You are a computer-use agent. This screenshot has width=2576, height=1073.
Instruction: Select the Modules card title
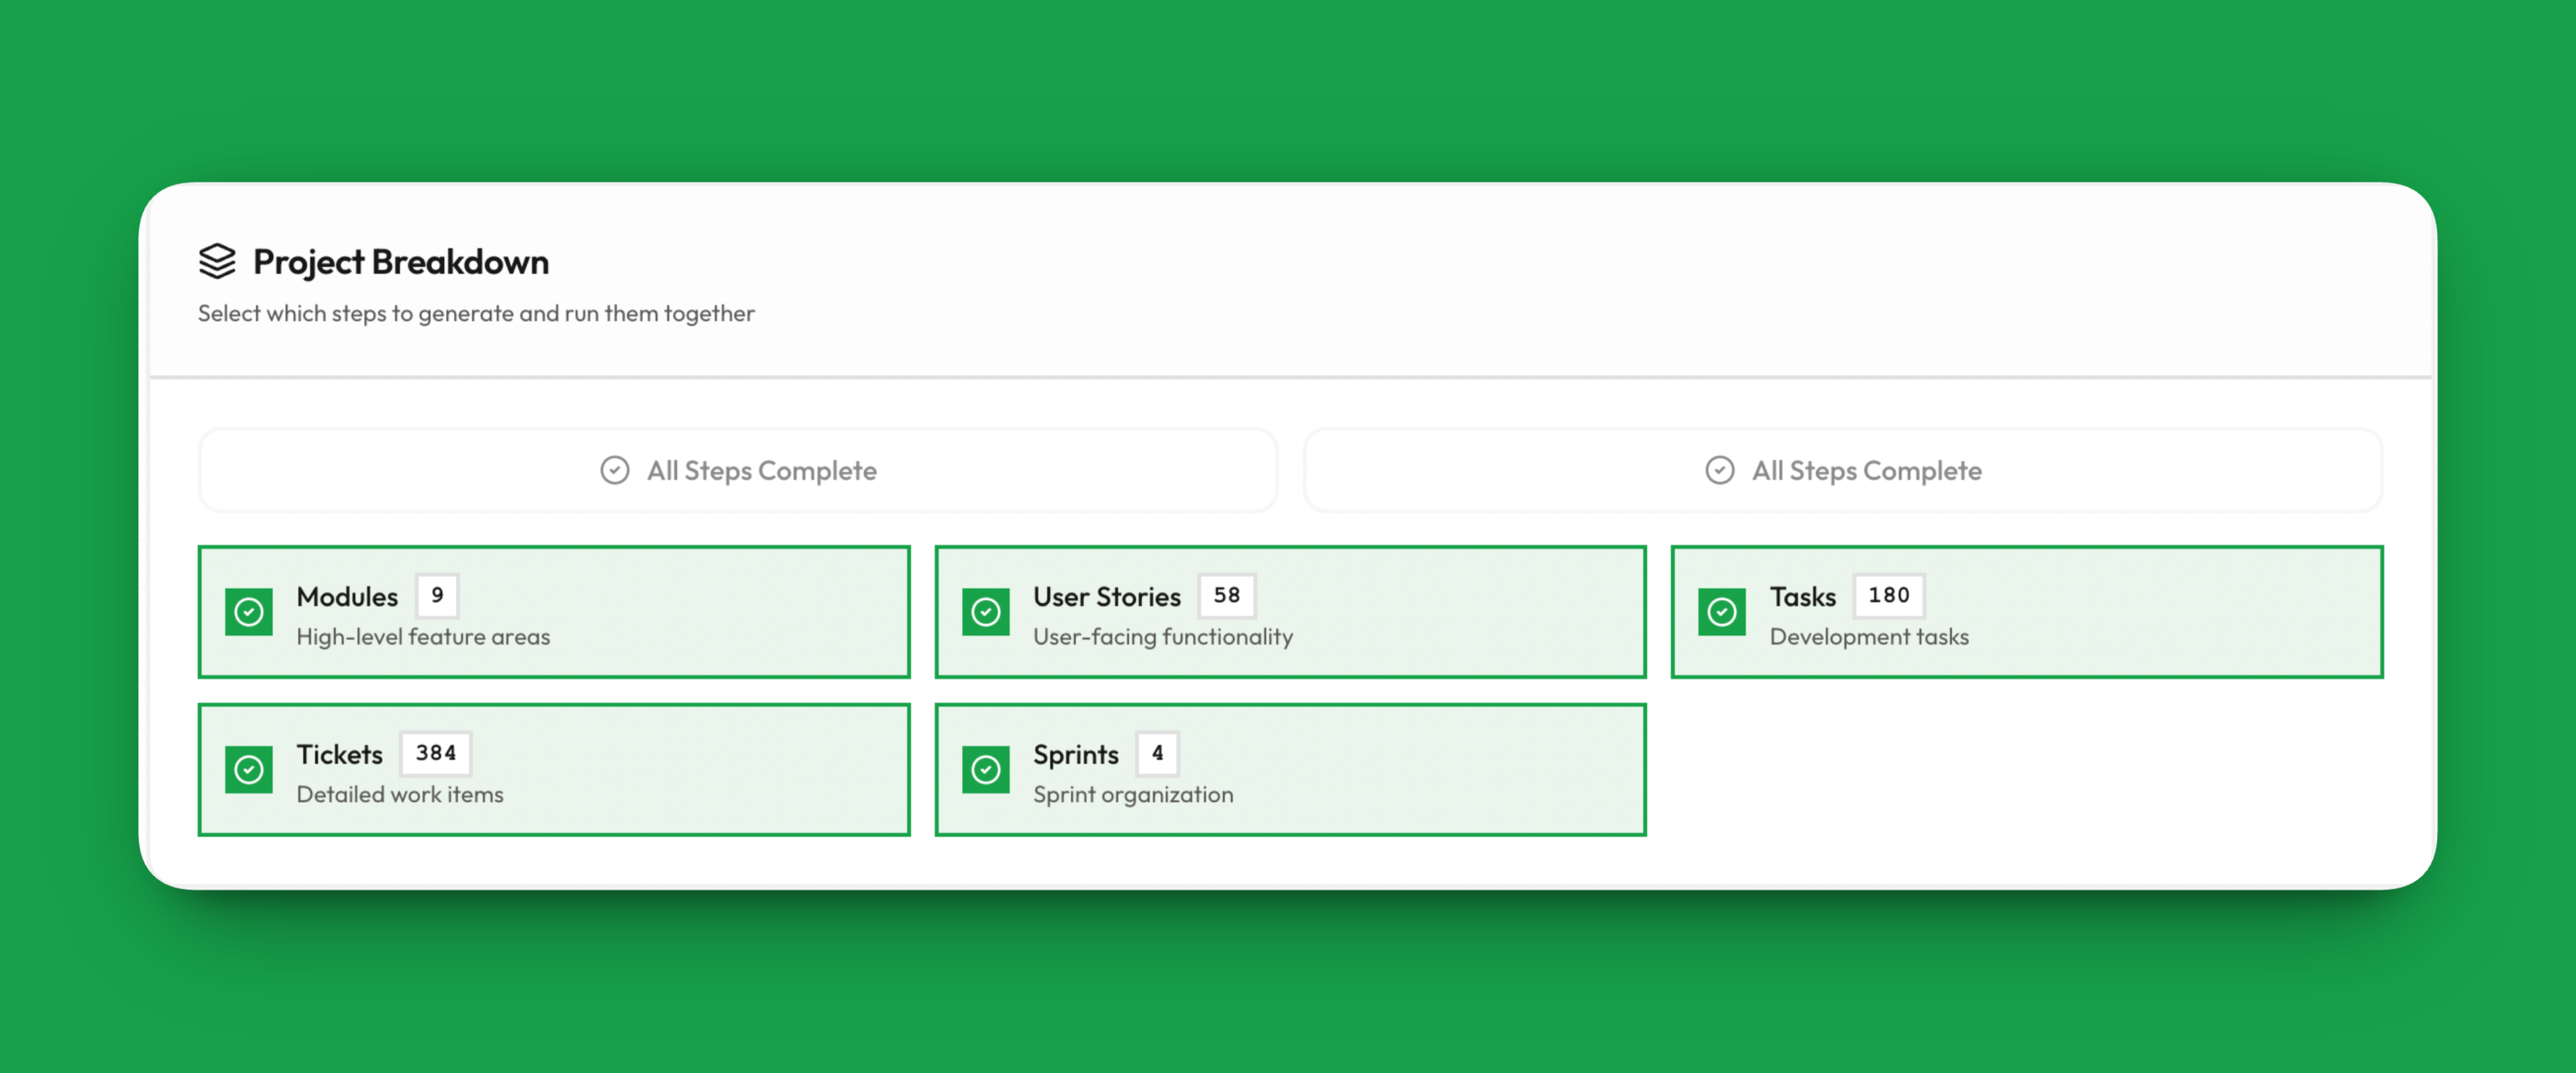347,597
